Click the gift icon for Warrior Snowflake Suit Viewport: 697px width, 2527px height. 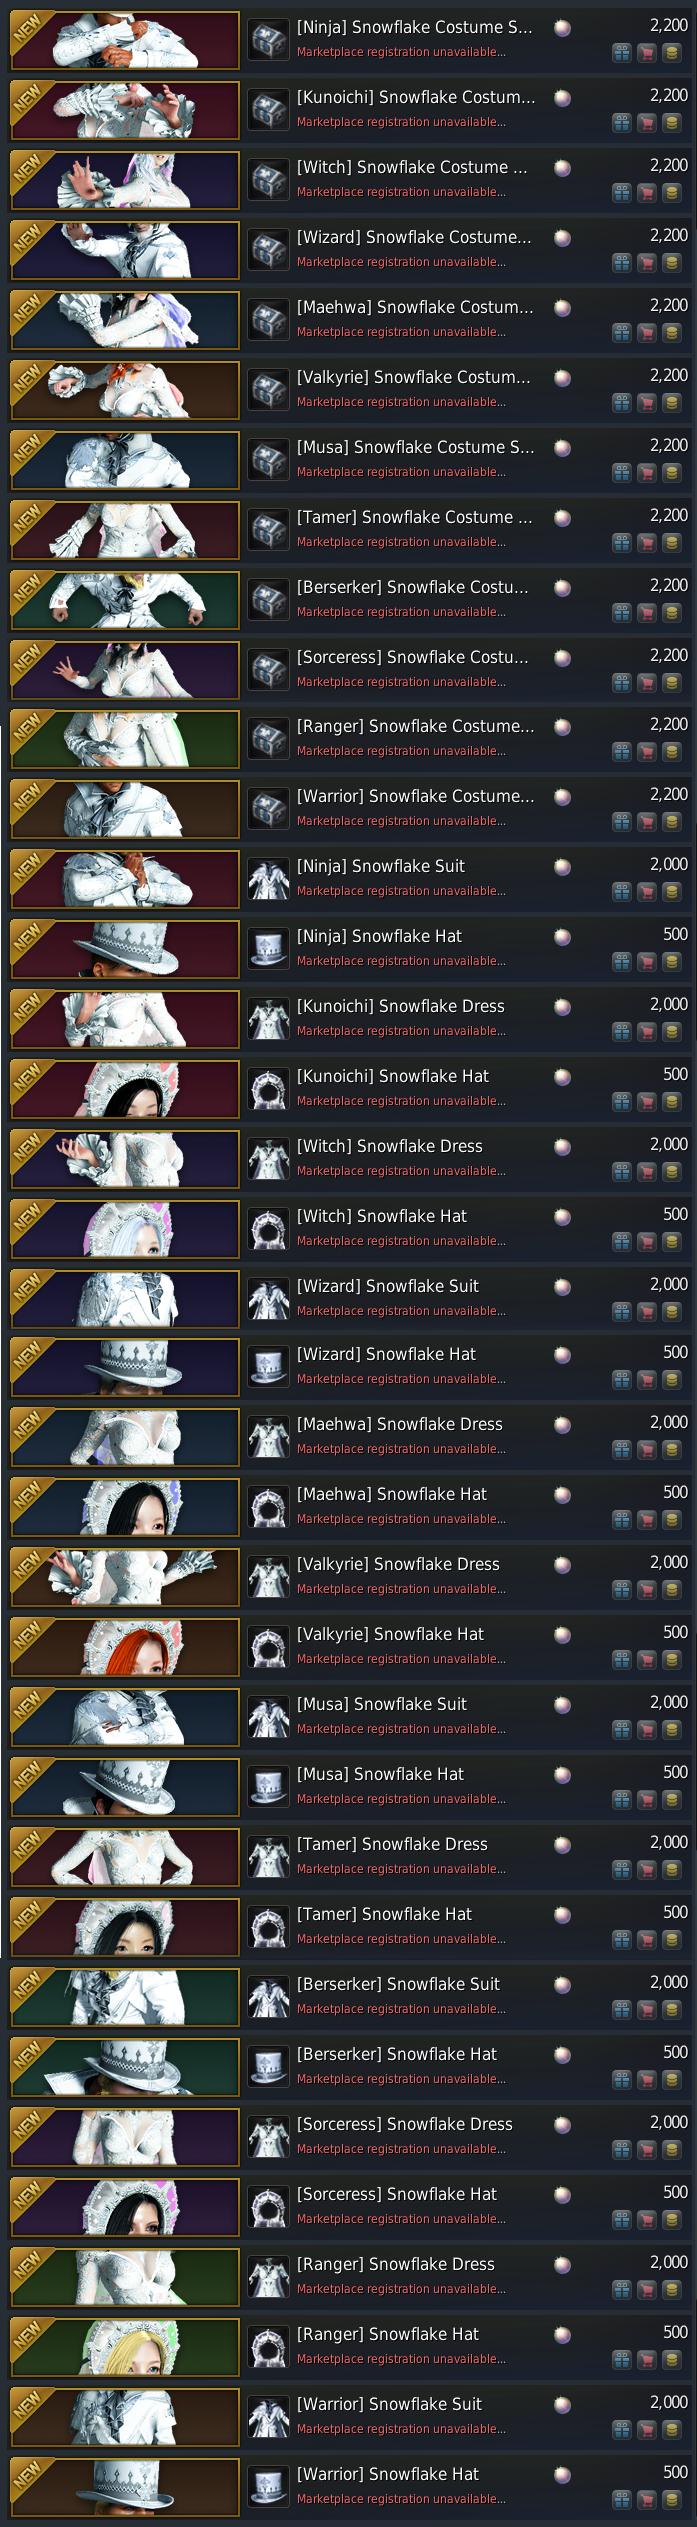point(621,2431)
